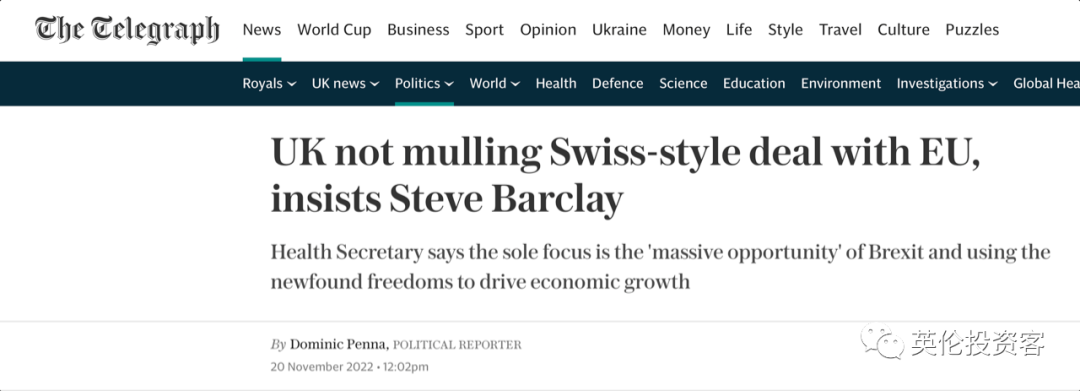Open the Politics submenu chevron
The image size is (1080, 391).
[449, 84]
